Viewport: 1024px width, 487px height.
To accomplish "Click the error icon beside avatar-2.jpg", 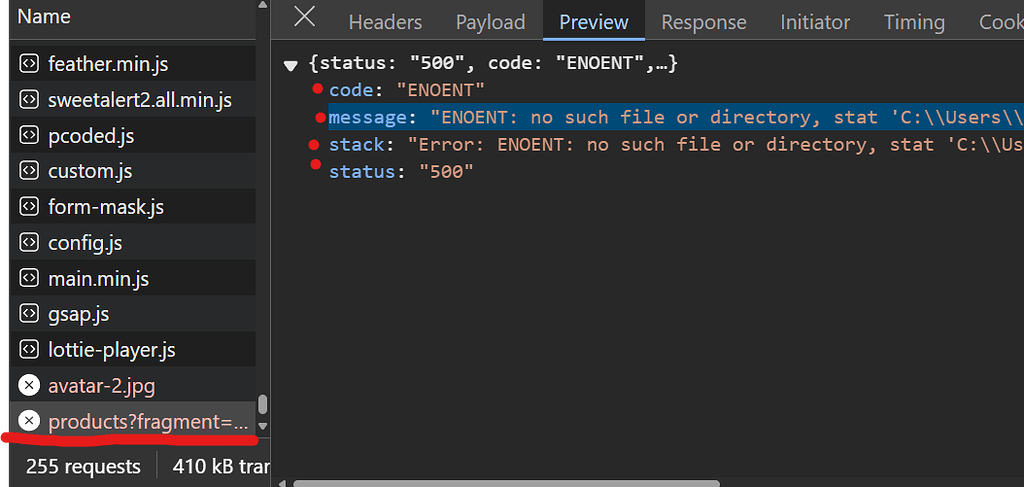I will coord(29,386).
